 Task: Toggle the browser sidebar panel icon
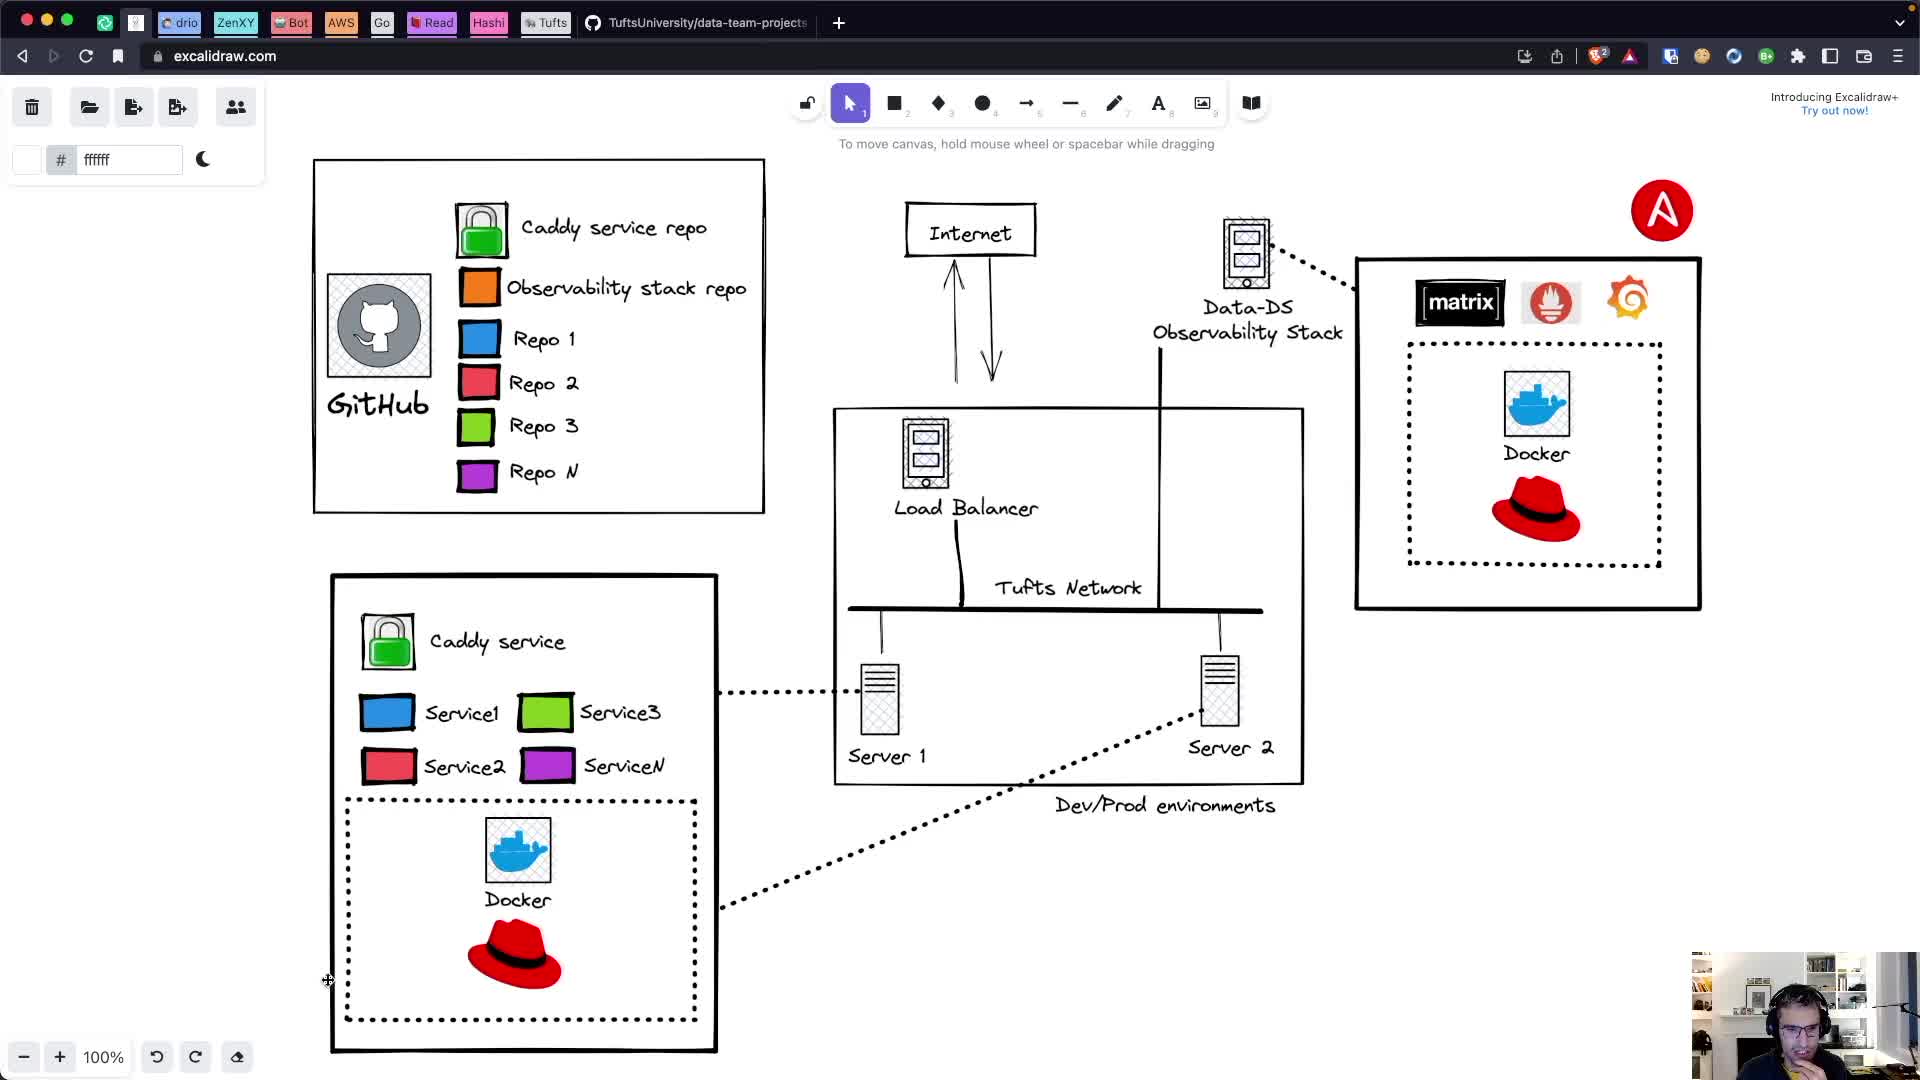(1830, 56)
